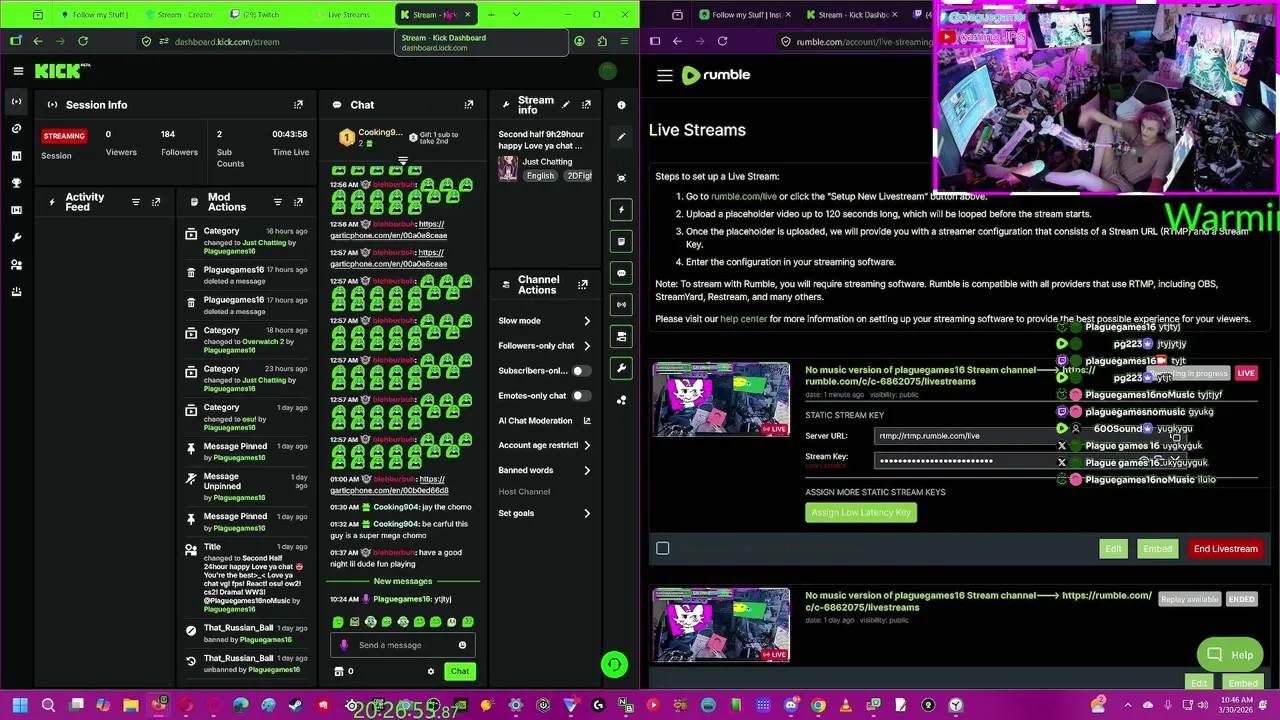The width and height of the screenshot is (1280, 720).
Task: Expand Set goals options
Action: coord(544,513)
